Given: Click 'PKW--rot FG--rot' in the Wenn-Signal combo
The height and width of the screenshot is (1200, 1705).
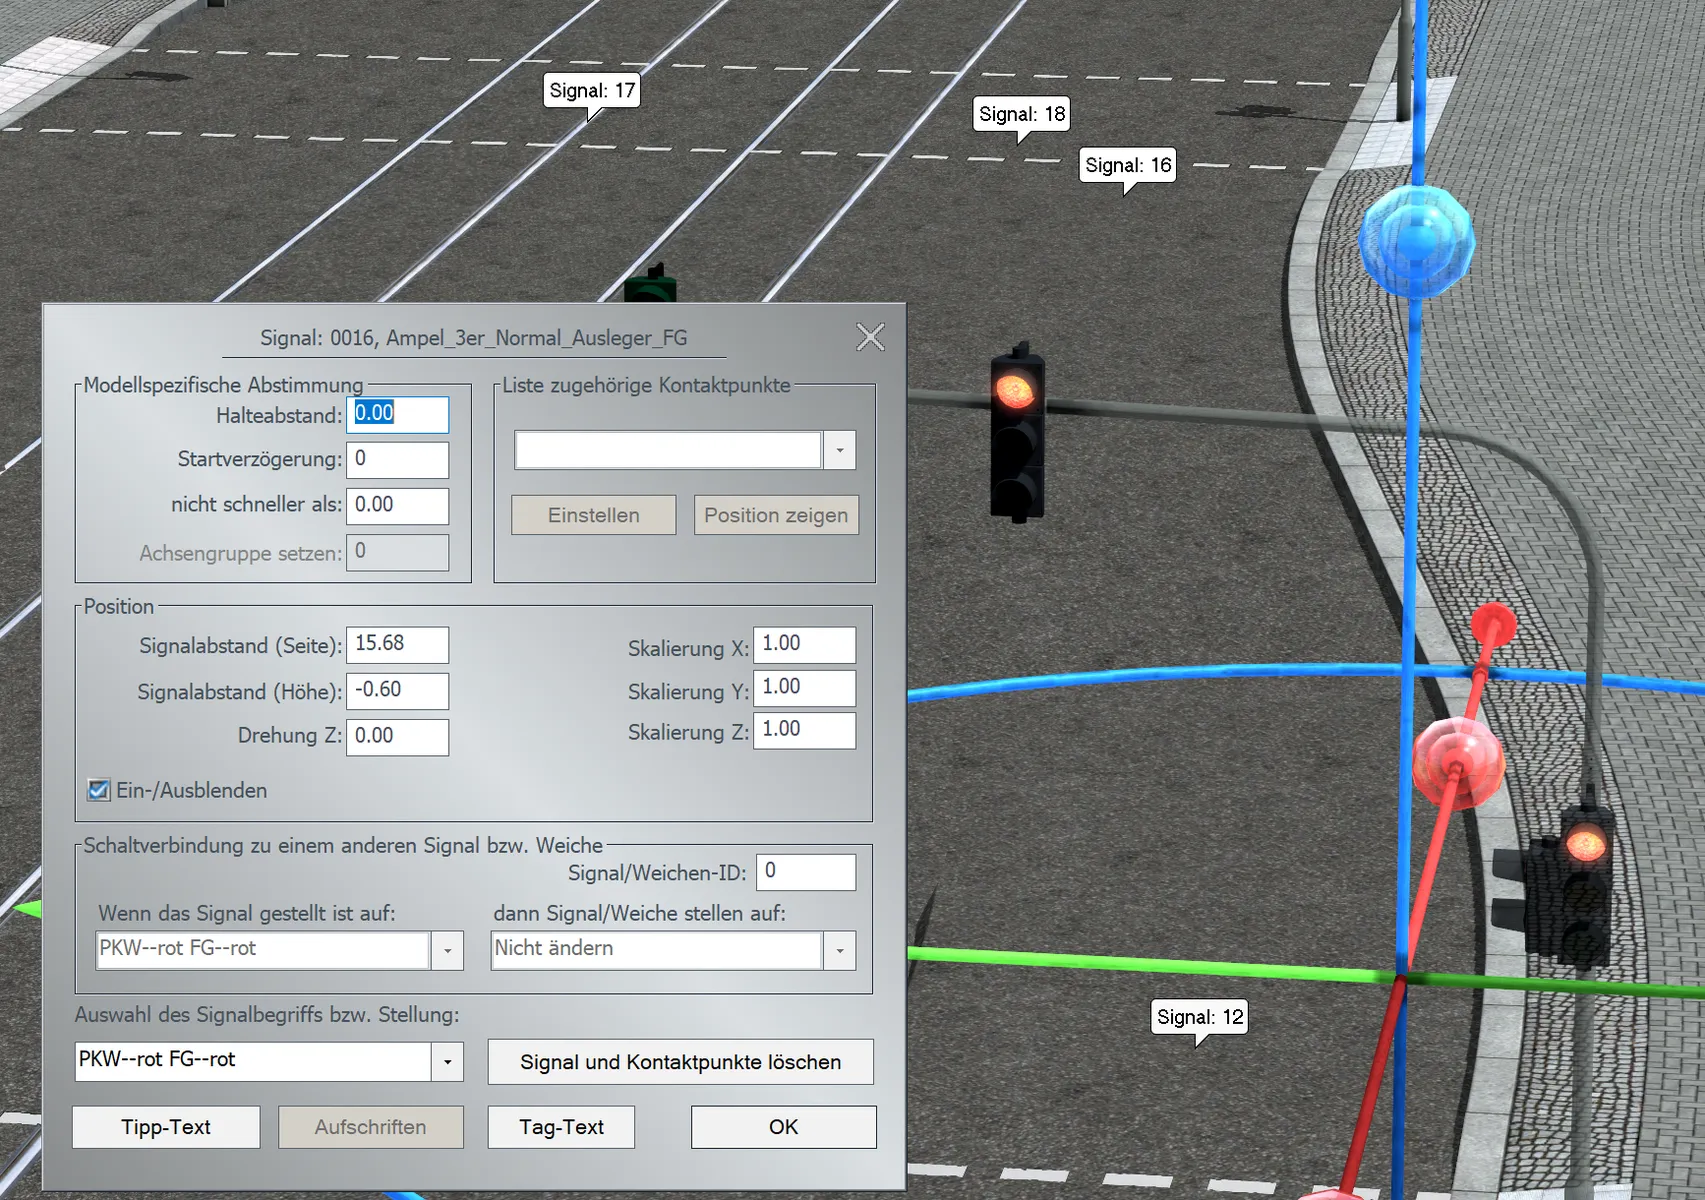Looking at the screenshot, I should (263, 951).
